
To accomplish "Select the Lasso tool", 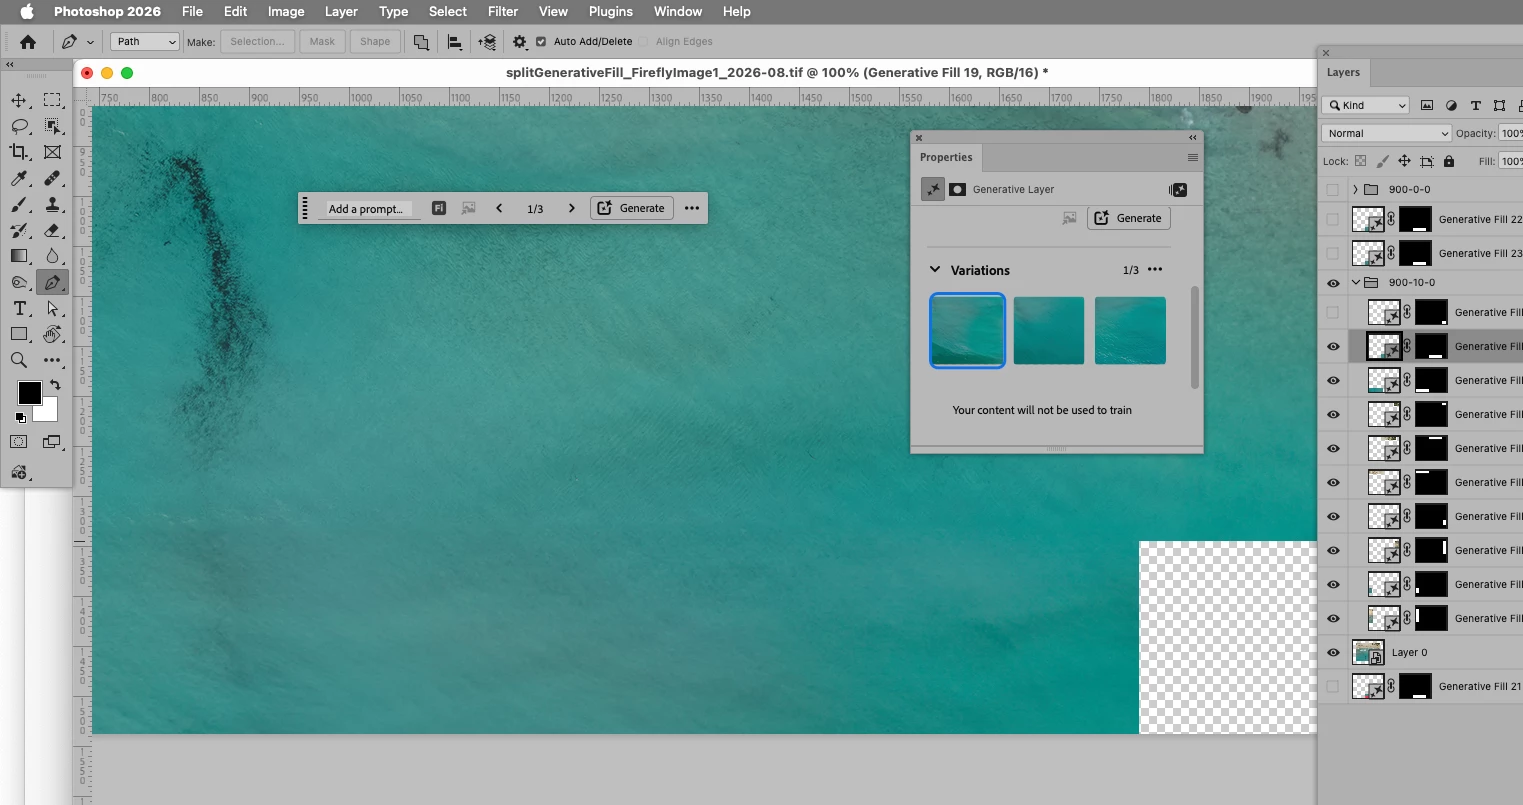I will pyautogui.click(x=19, y=126).
